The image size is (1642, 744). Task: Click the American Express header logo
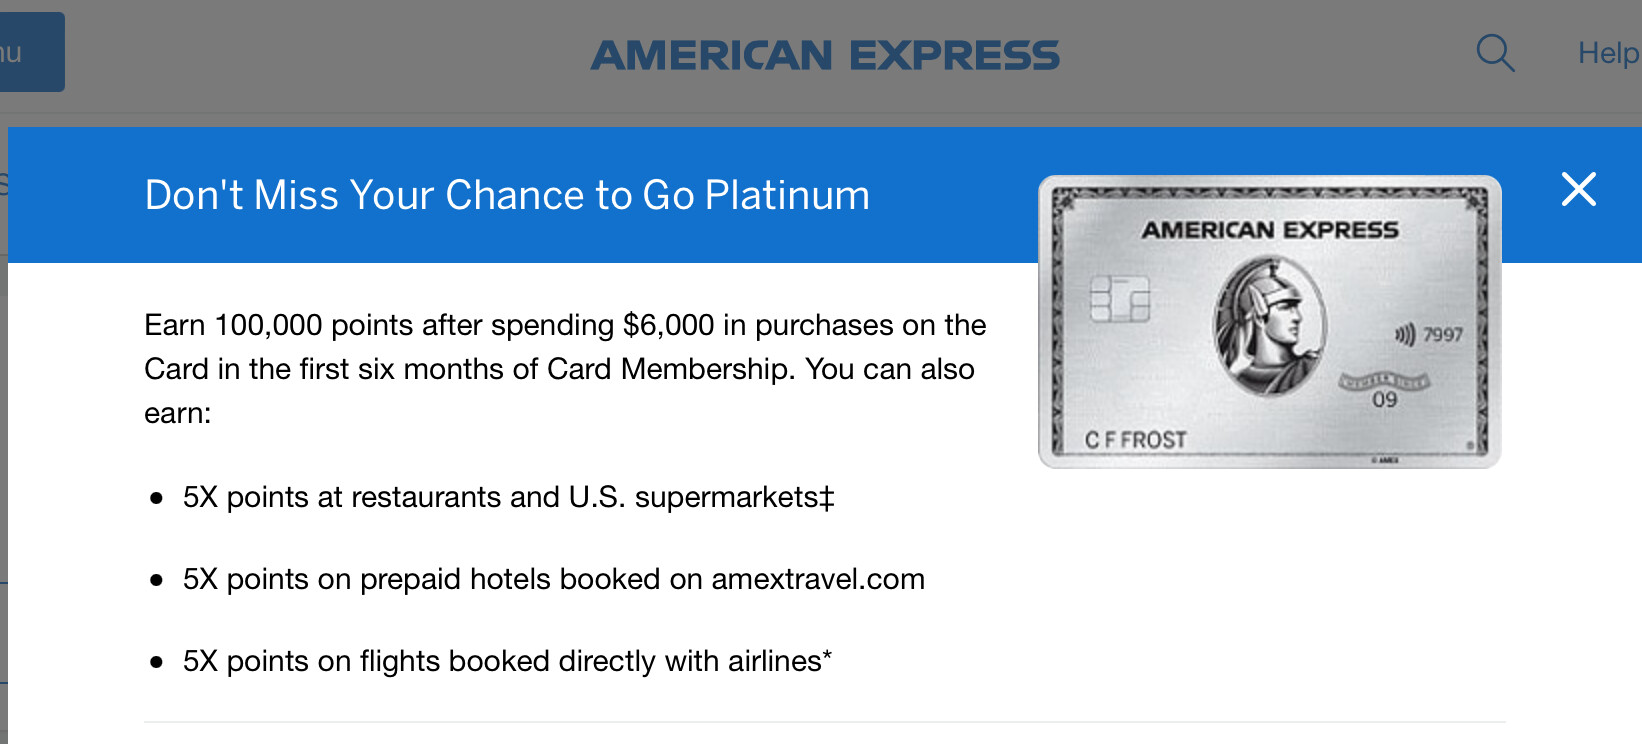[825, 55]
